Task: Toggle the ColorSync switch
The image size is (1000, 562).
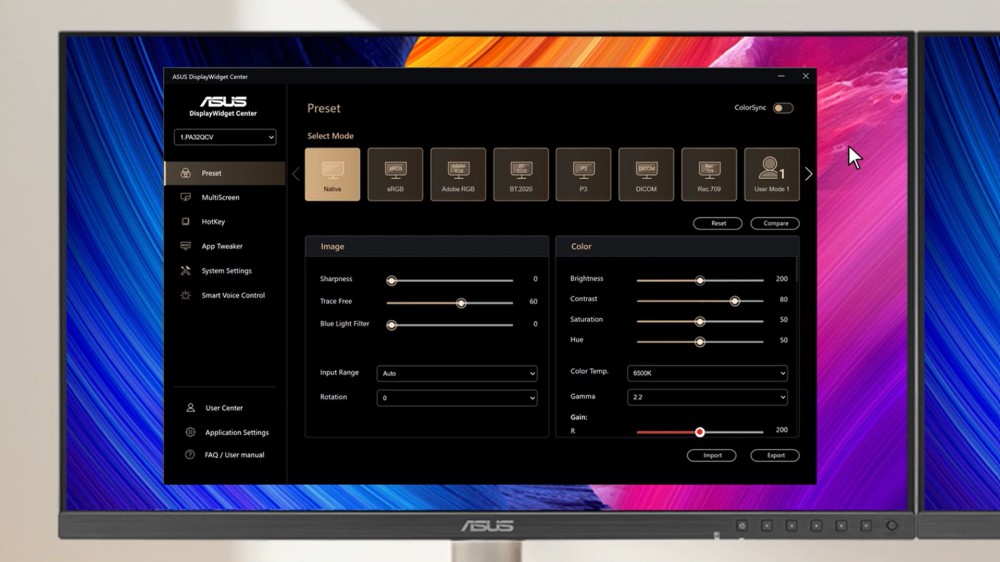Action: [783, 108]
